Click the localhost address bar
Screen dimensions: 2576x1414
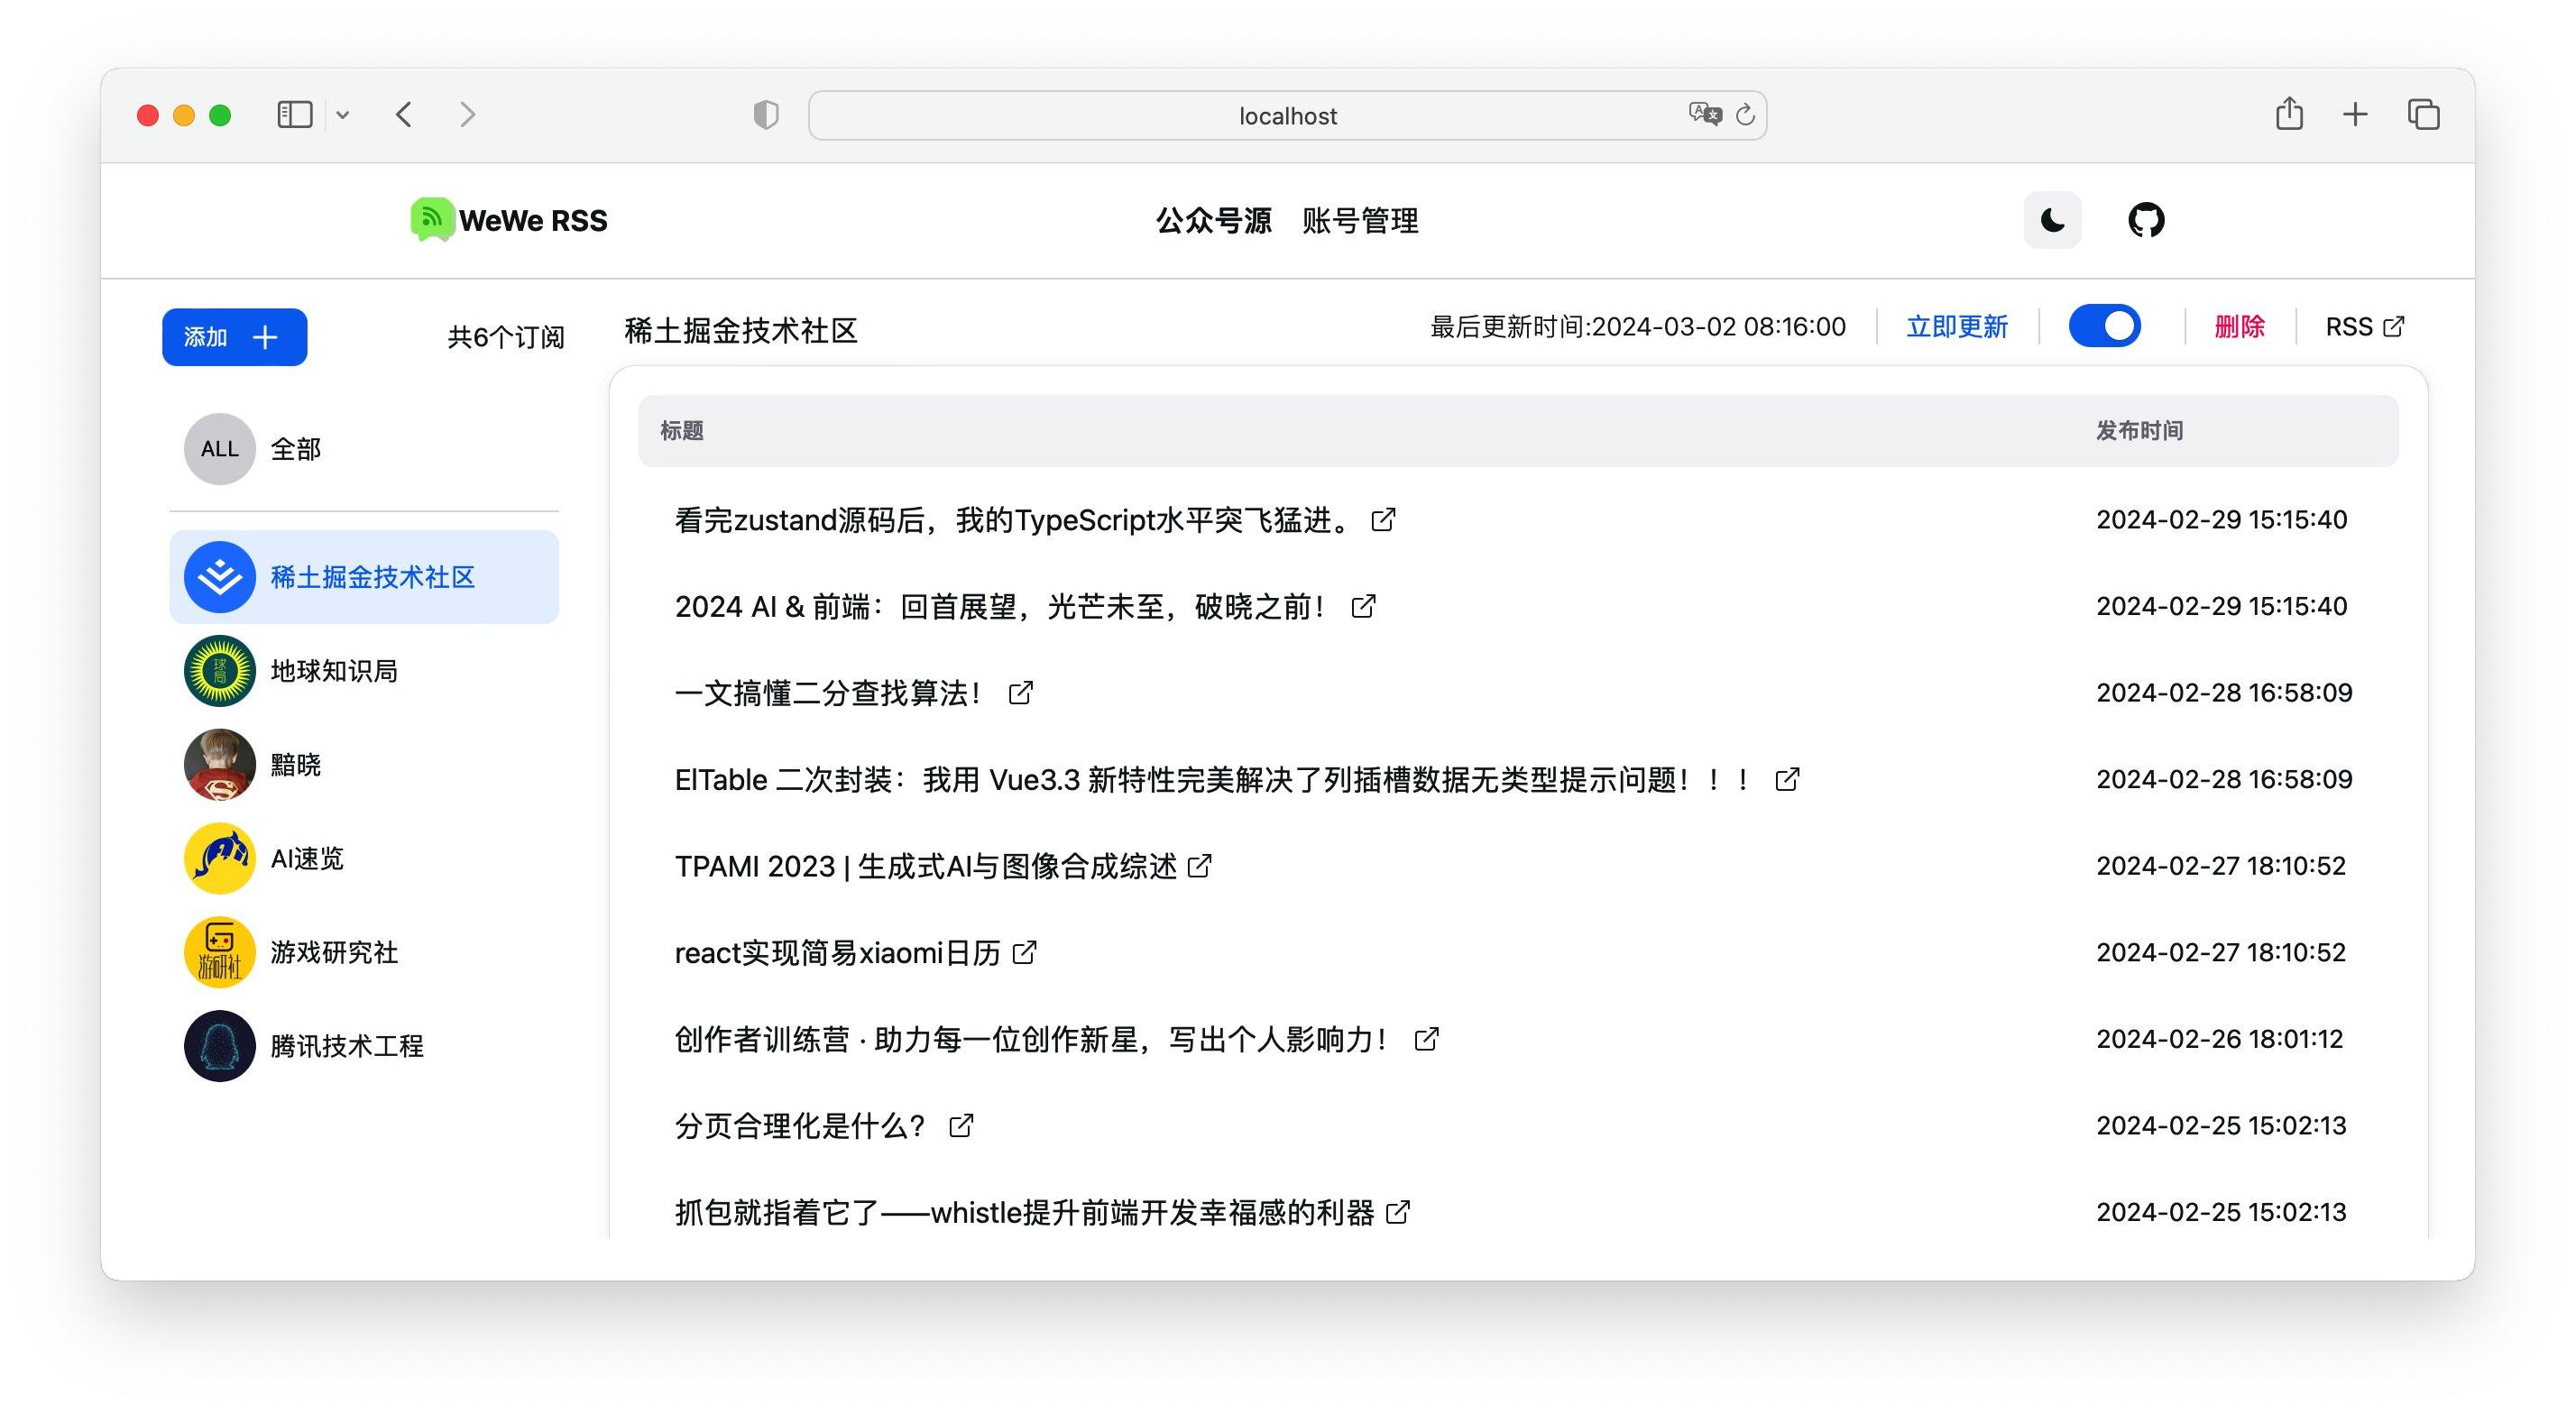pos(1286,116)
